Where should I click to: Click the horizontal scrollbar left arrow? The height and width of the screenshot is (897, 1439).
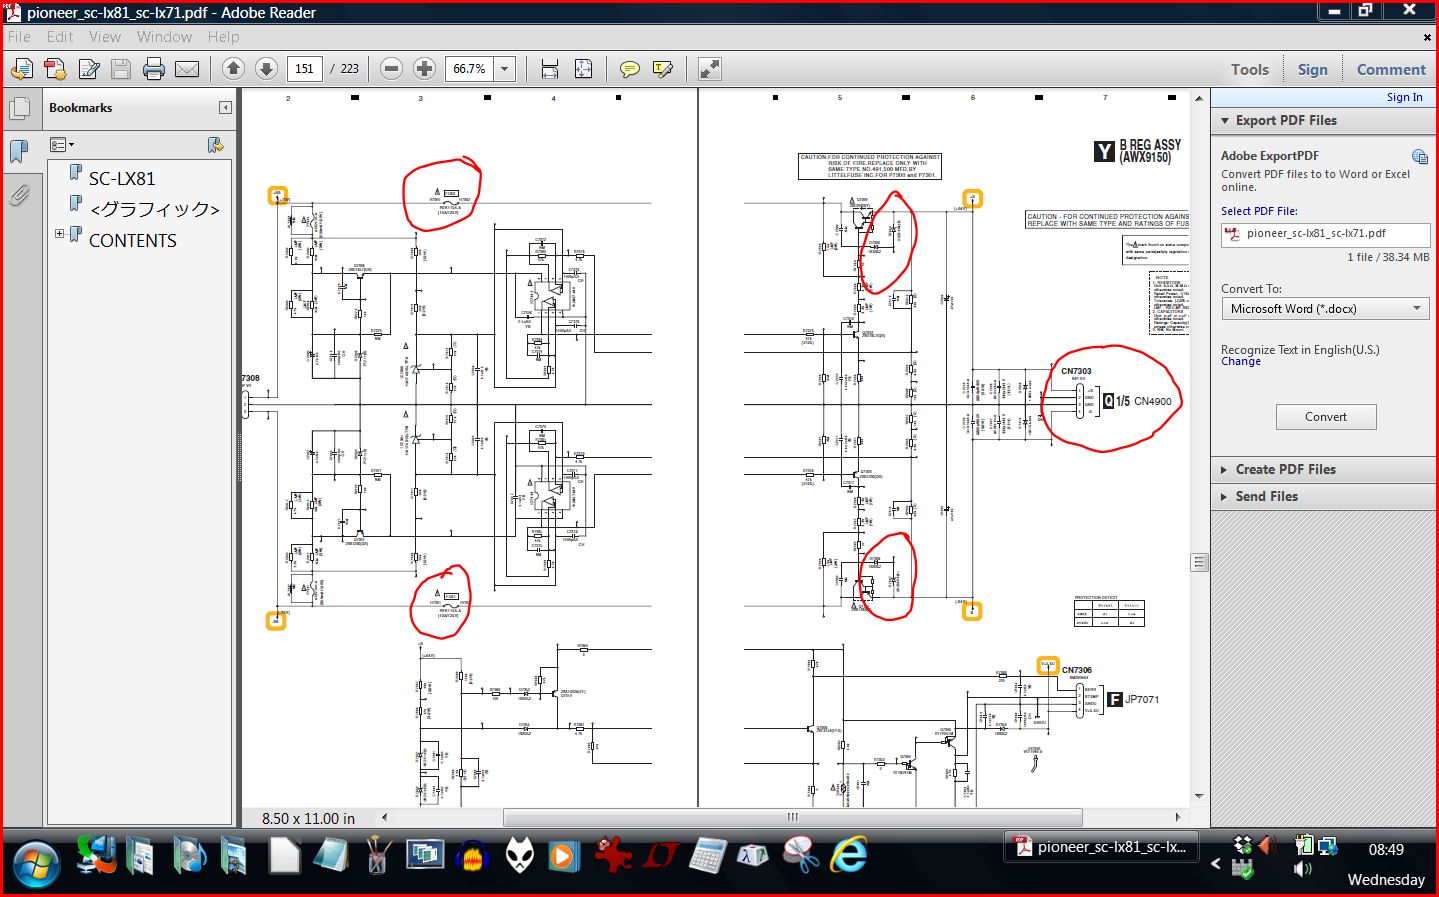385,818
